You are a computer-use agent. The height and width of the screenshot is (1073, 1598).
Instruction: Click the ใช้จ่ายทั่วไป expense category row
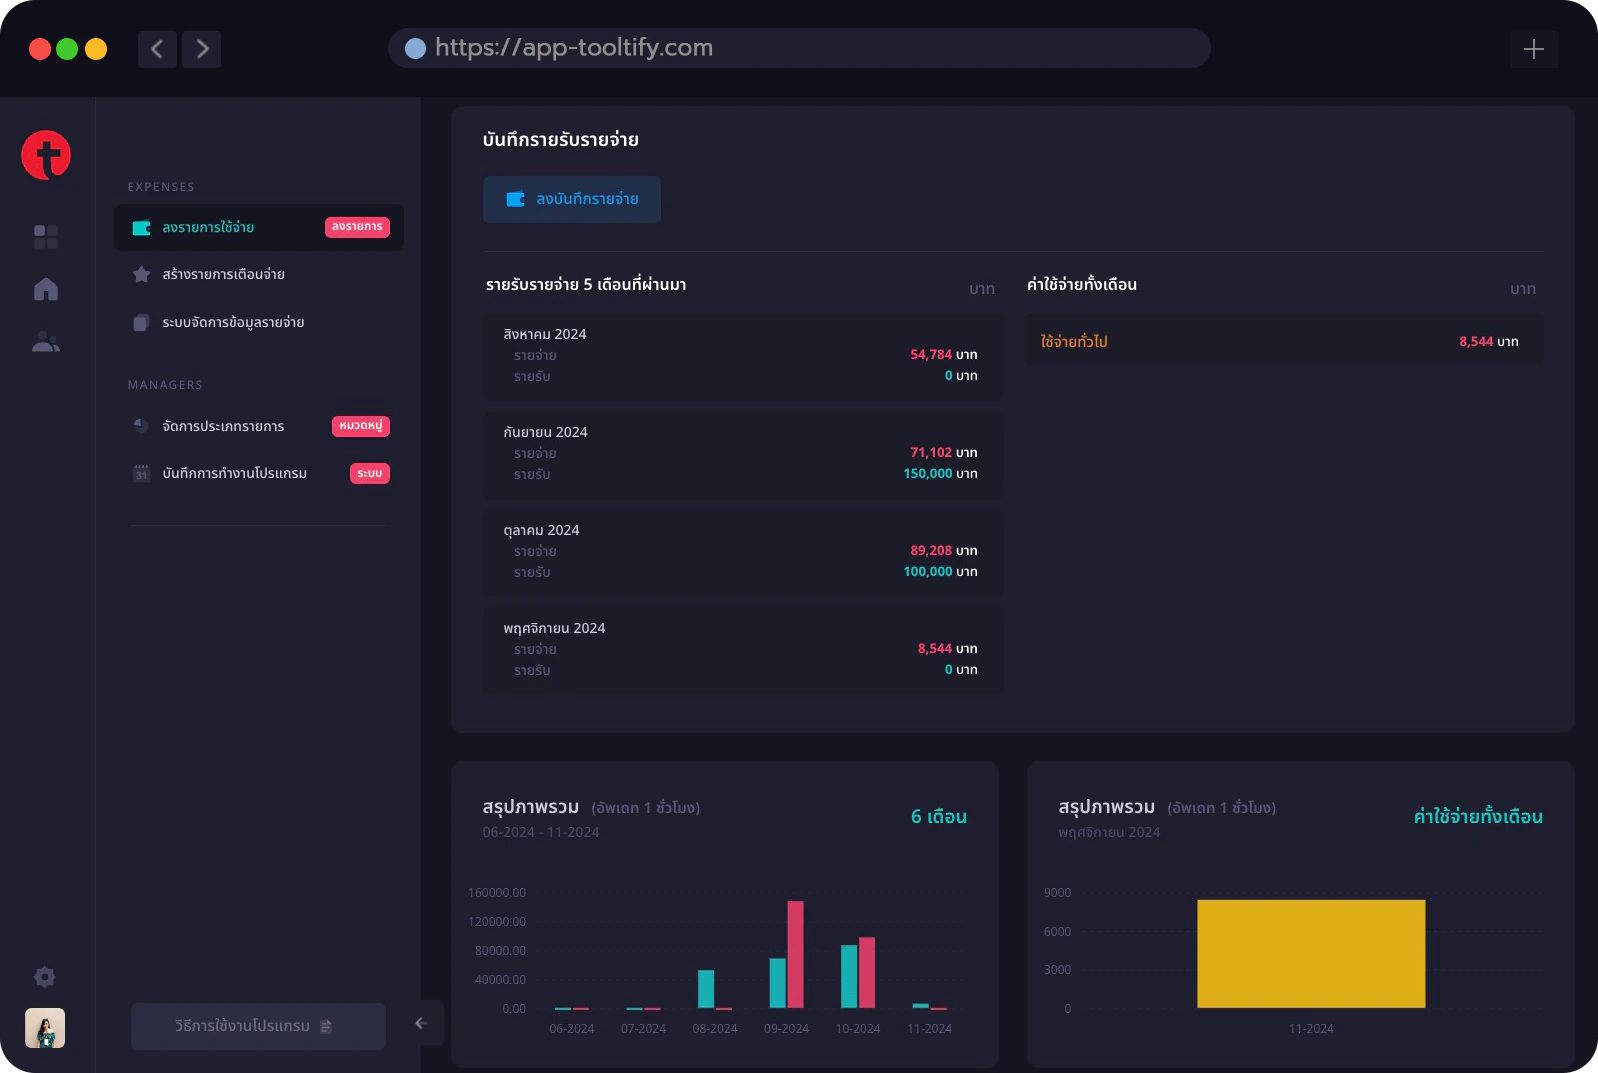click(x=1284, y=341)
